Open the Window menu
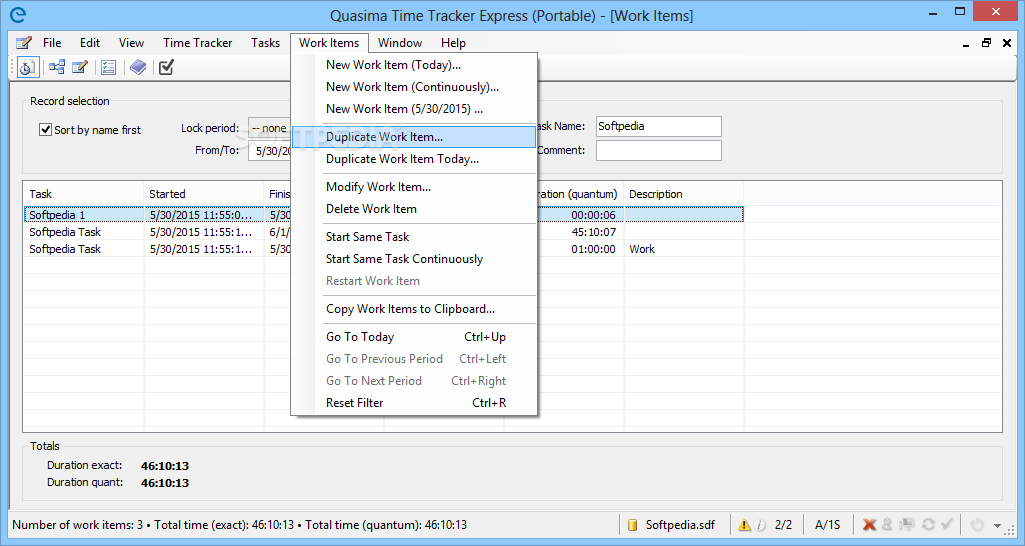The height and width of the screenshot is (546, 1025). pyautogui.click(x=399, y=43)
